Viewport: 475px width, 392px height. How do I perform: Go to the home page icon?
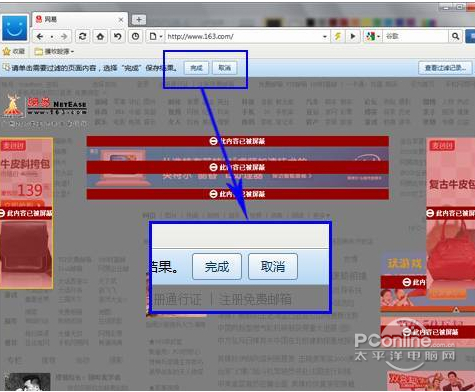100,36
